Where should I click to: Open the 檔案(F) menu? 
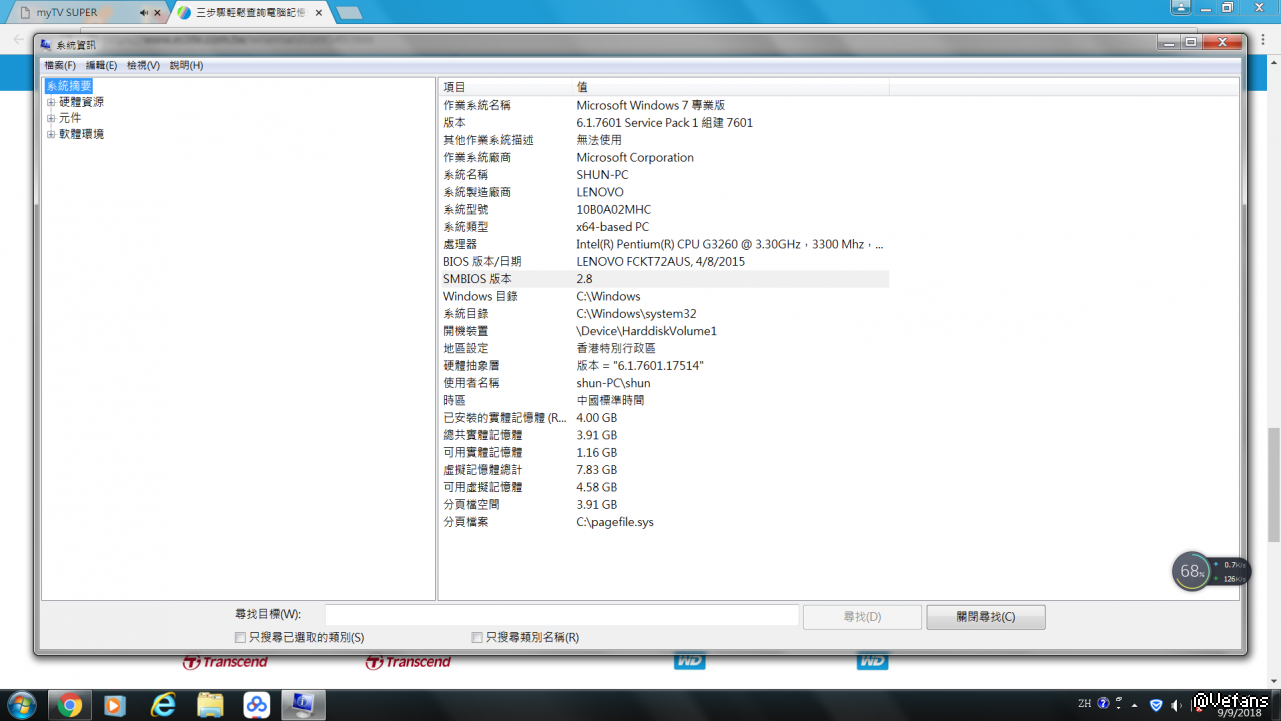click(60, 65)
